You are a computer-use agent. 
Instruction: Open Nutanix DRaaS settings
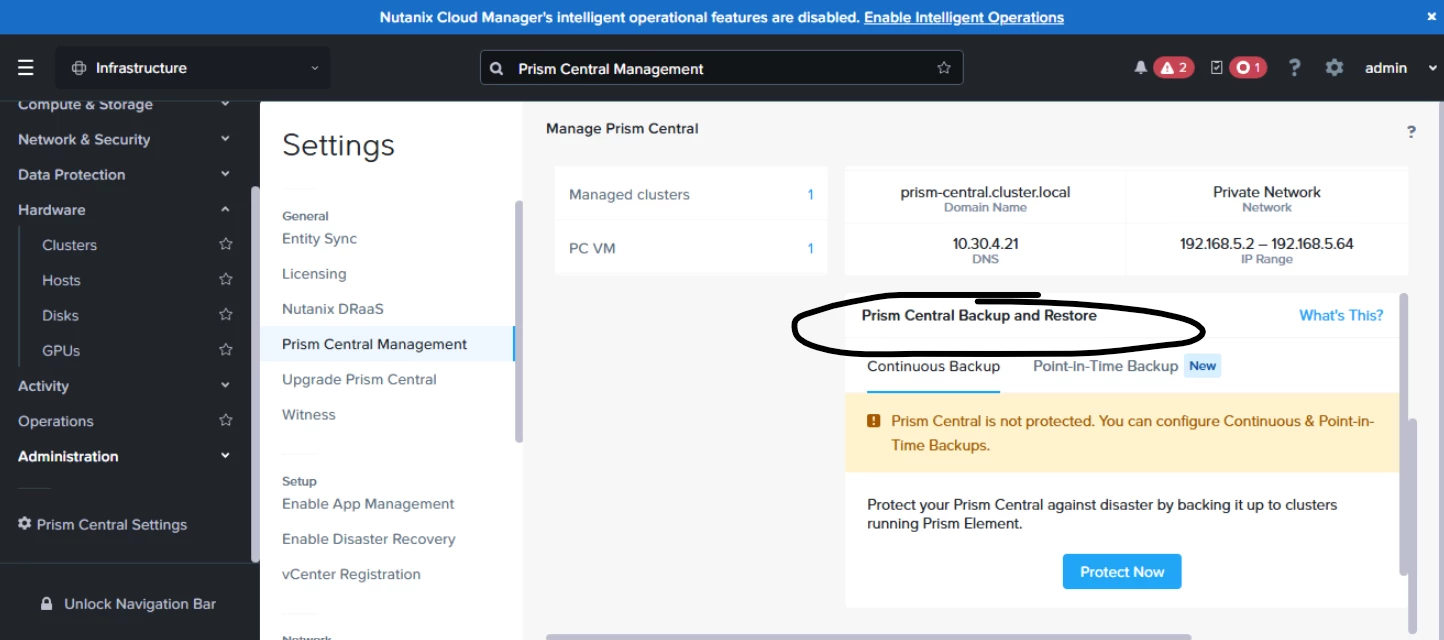pyautogui.click(x=333, y=309)
